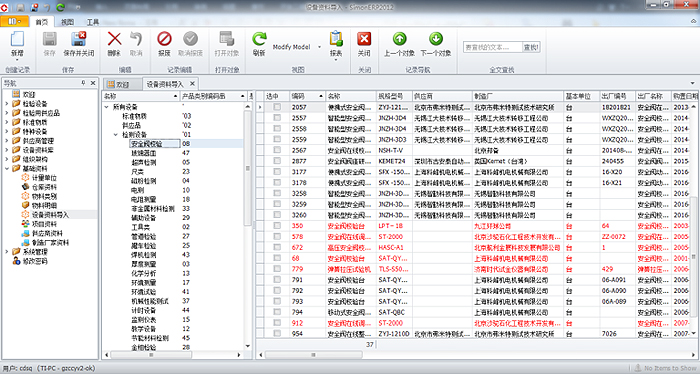Click the red 关闭 (Close) ribbon icon
Viewport: 700px width, 375px height.
click(364, 39)
